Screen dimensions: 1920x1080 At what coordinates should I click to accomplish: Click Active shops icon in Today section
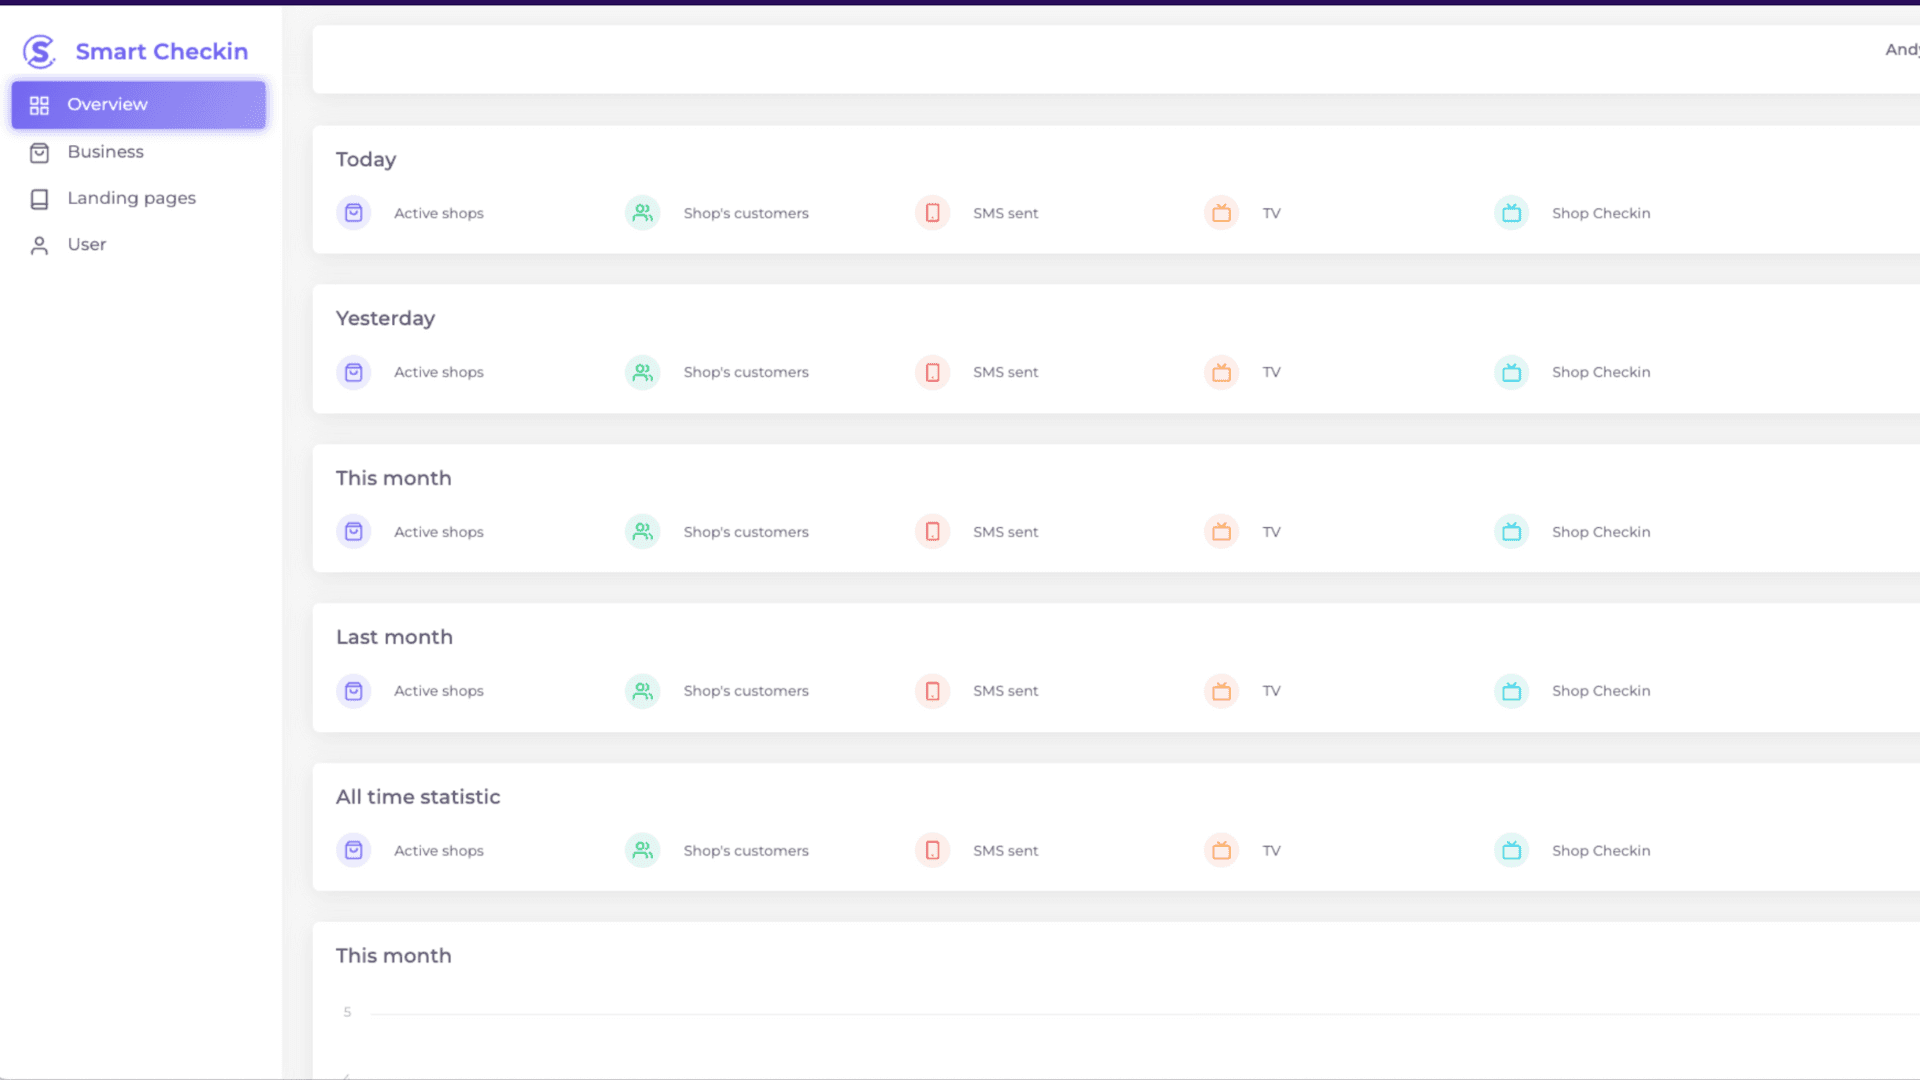click(354, 213)
